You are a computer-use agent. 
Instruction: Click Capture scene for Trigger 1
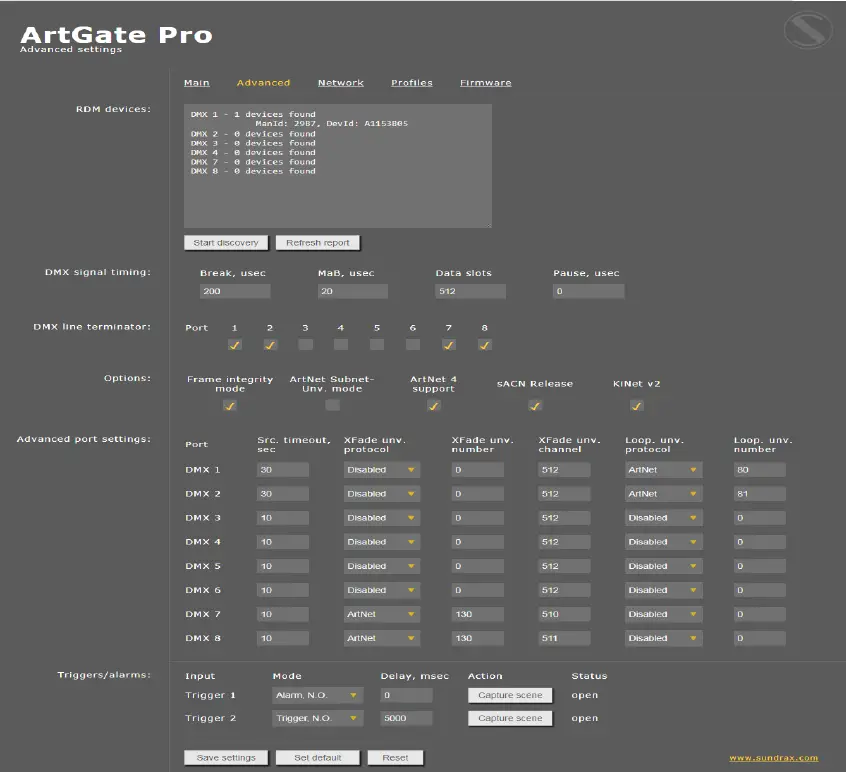510,695
